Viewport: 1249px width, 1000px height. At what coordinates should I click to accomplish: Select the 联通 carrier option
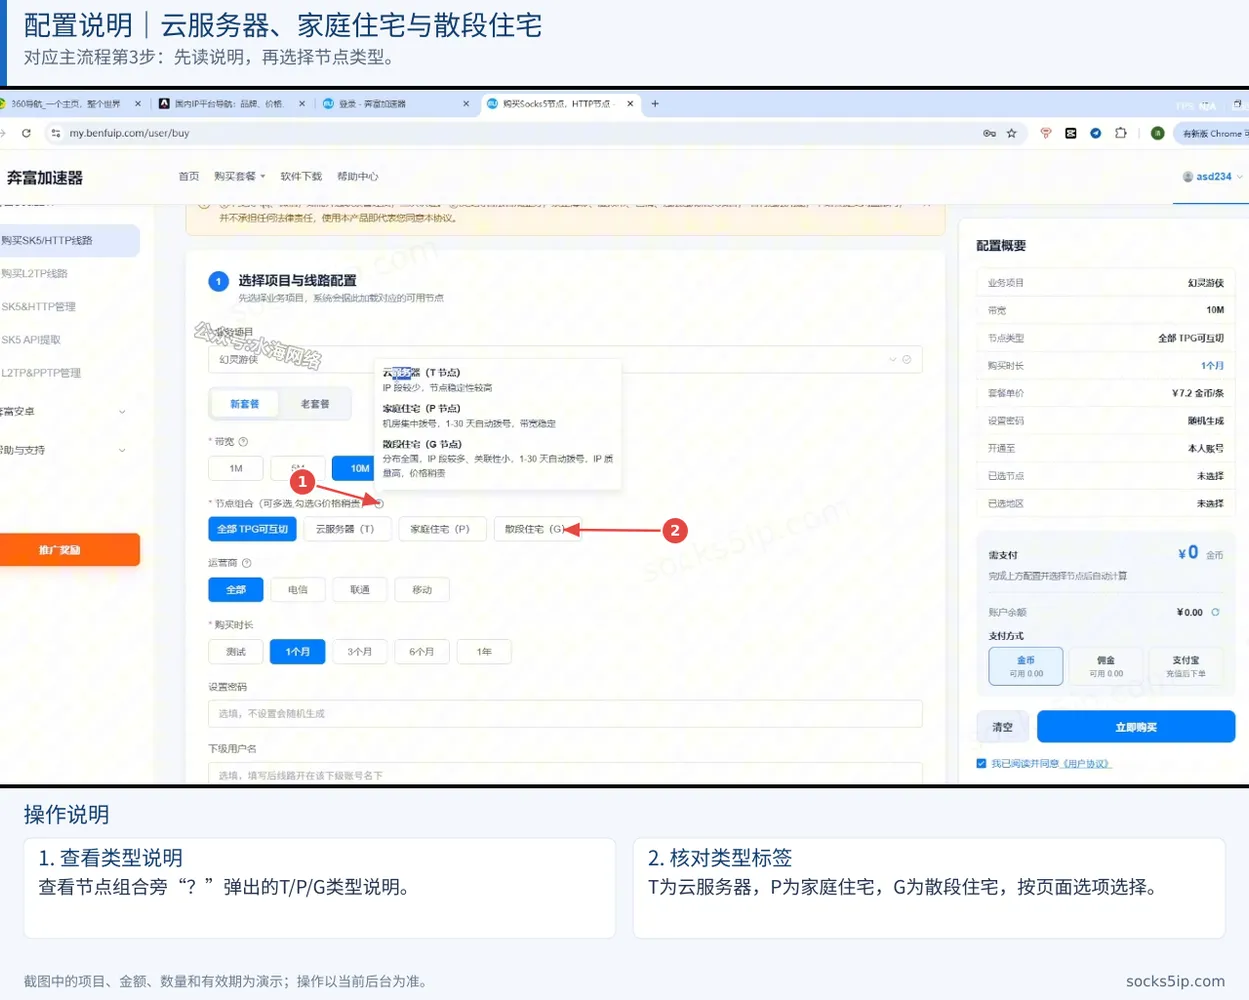[x=360, y=590]
